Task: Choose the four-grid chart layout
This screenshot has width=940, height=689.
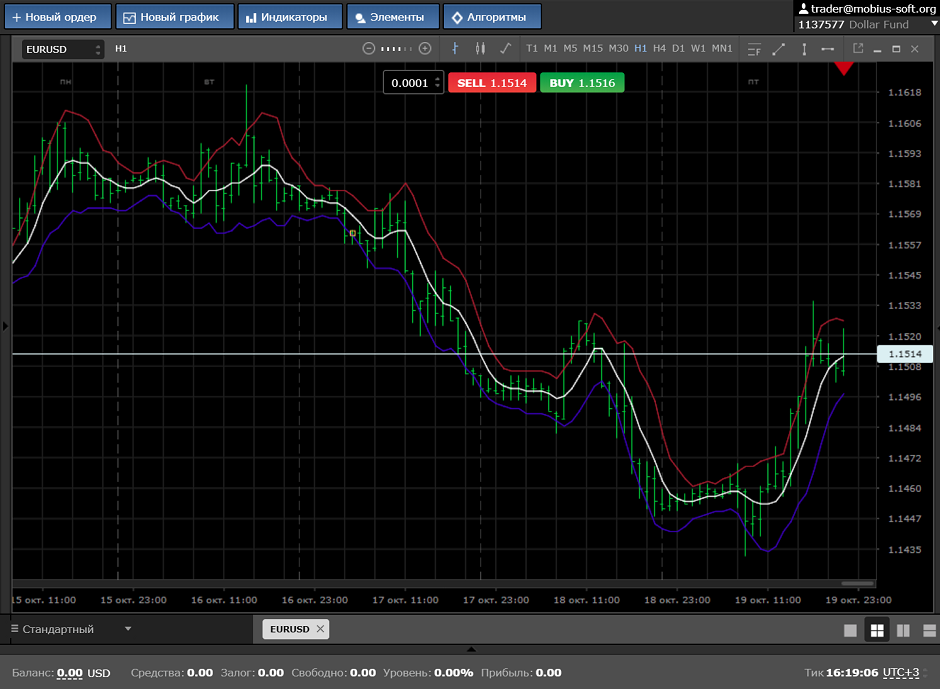Action: point(877,630)
